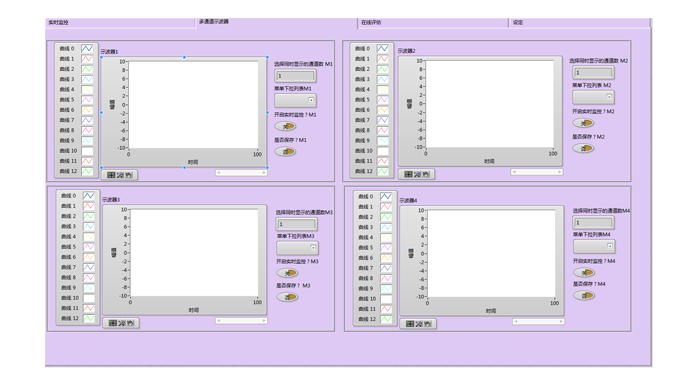Viewport: 700px width, 388px height.
Task: Toggle 是否保存 M2 switch
Action: click(x=583, y=148)
